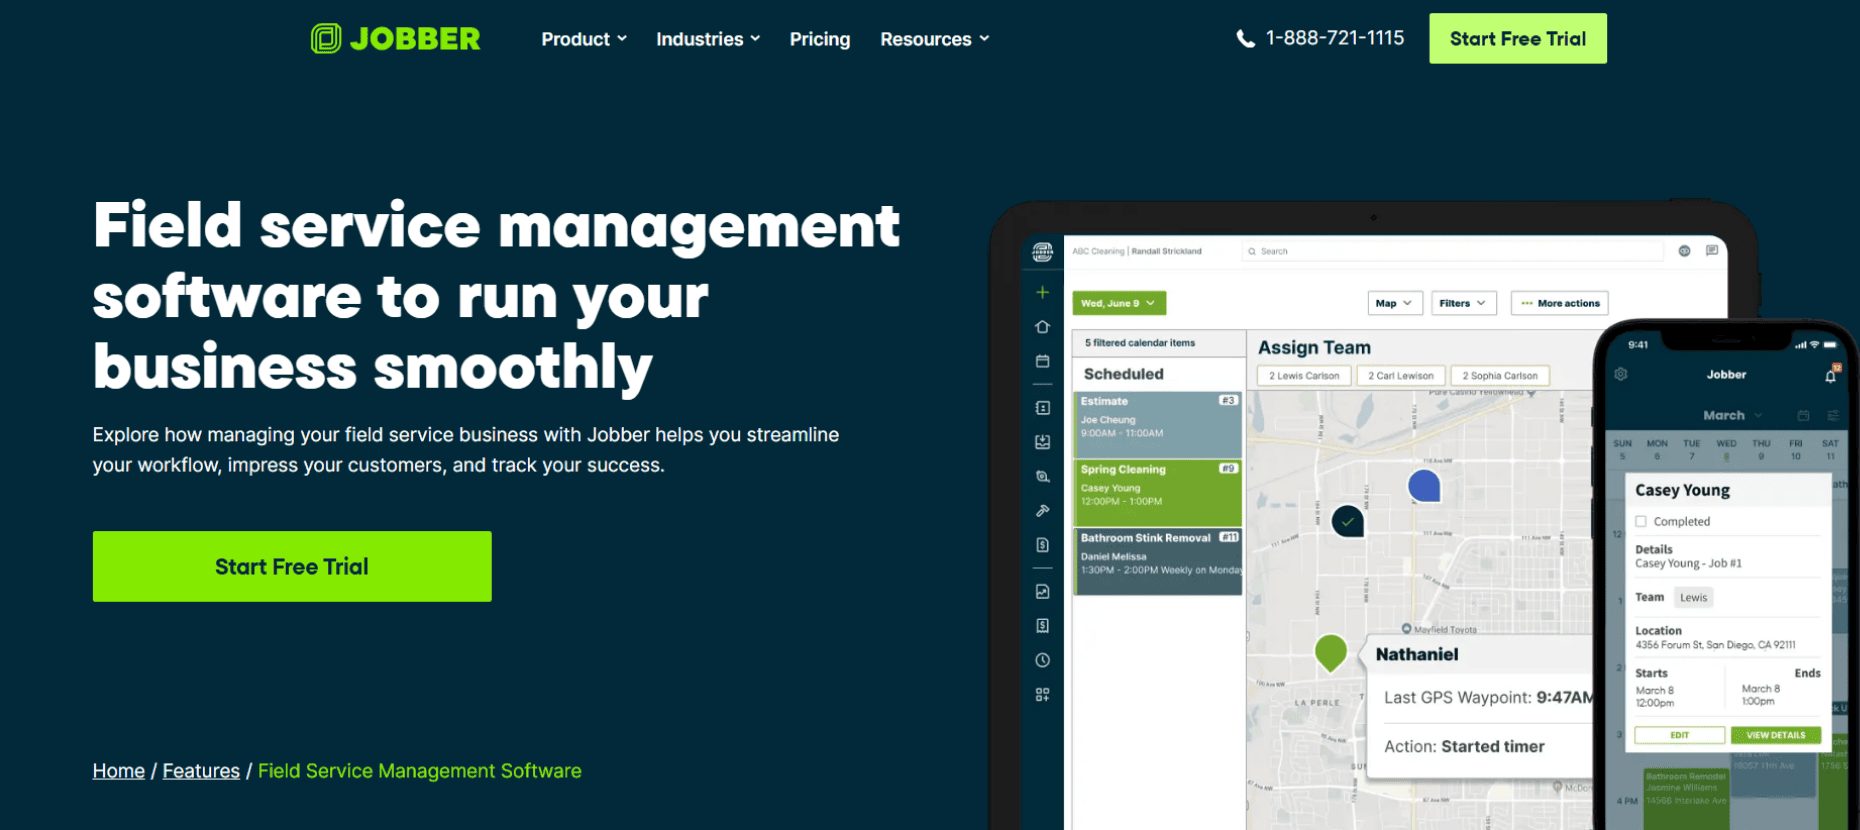Click the filter sliders icon on phone header
The image size is (1860, 830).
pyautogui.click(x=1833, y=415)
